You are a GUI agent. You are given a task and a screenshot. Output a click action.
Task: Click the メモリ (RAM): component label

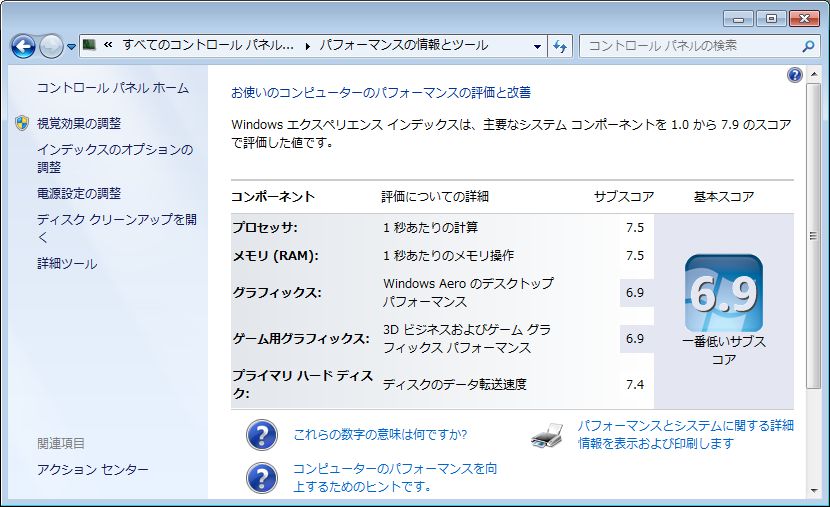coord(276,256)
